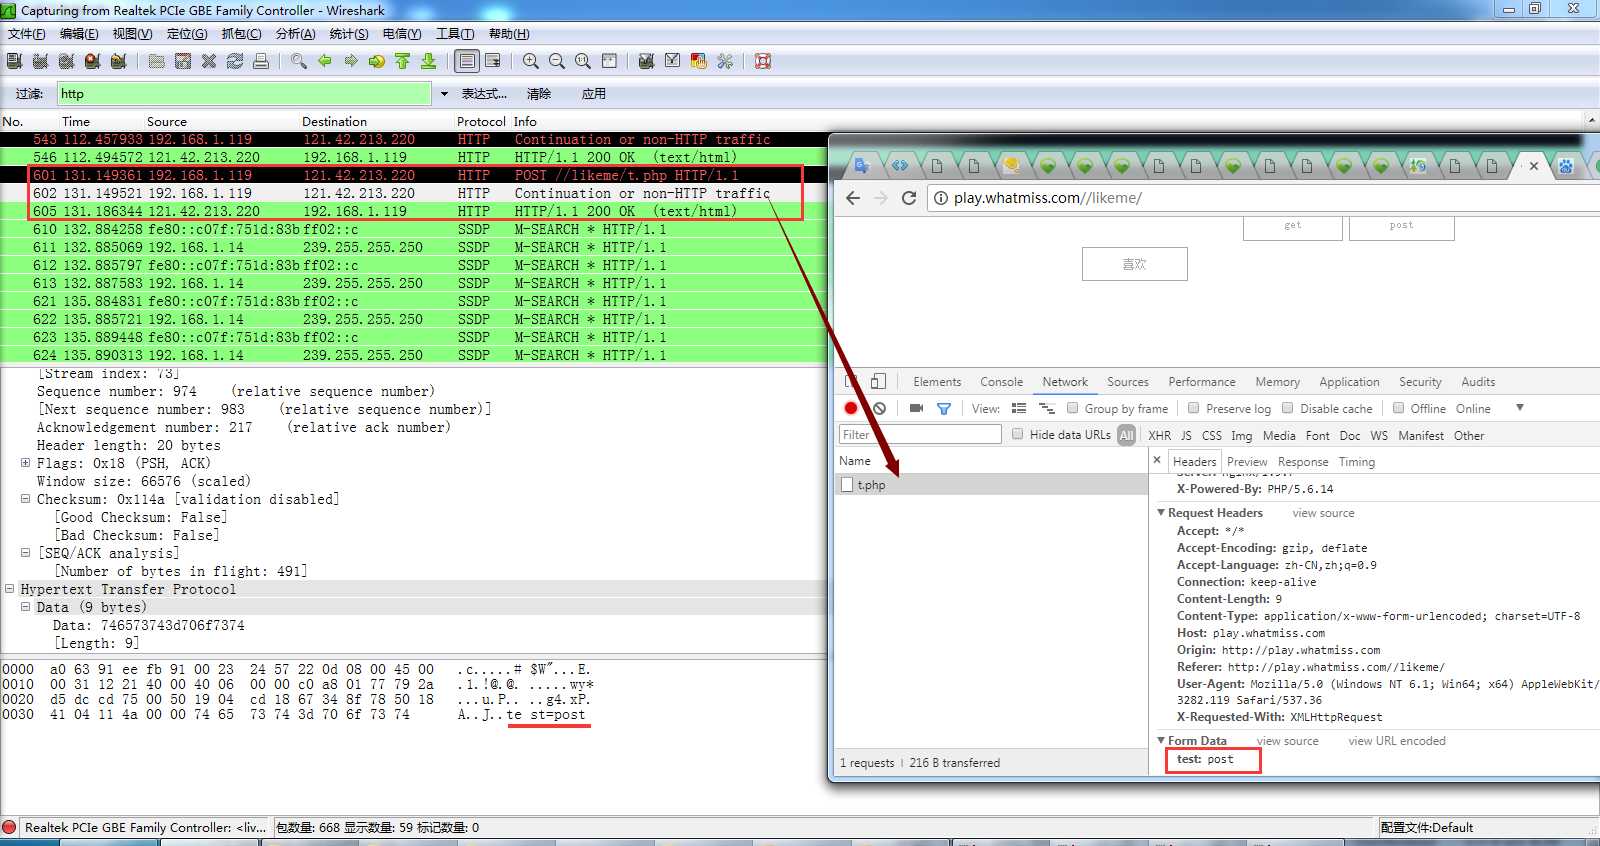1600x846 pixels.
Task: Click the red record network log button
Action: [x=851, y=408]
